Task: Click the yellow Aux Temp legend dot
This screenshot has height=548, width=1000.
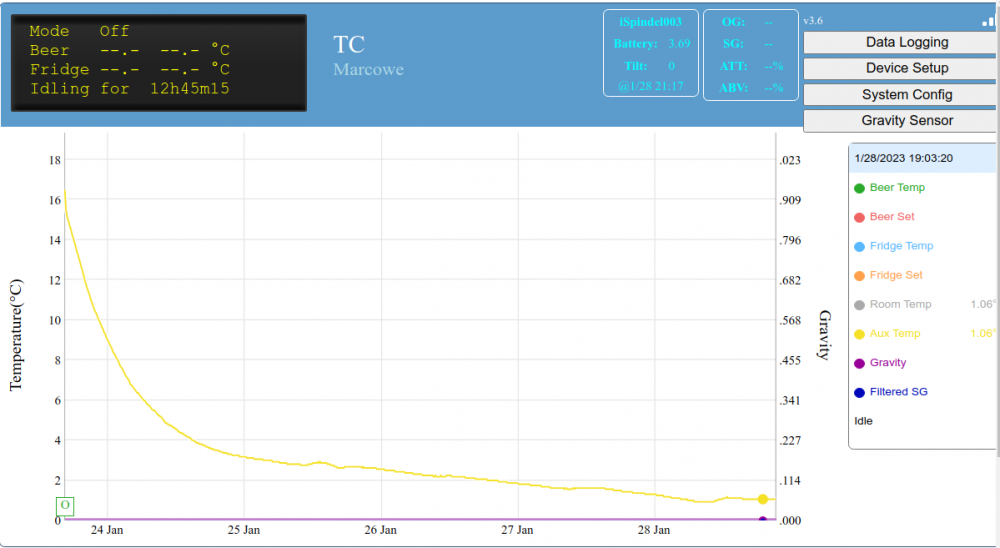Action: (x=859, y=334)
